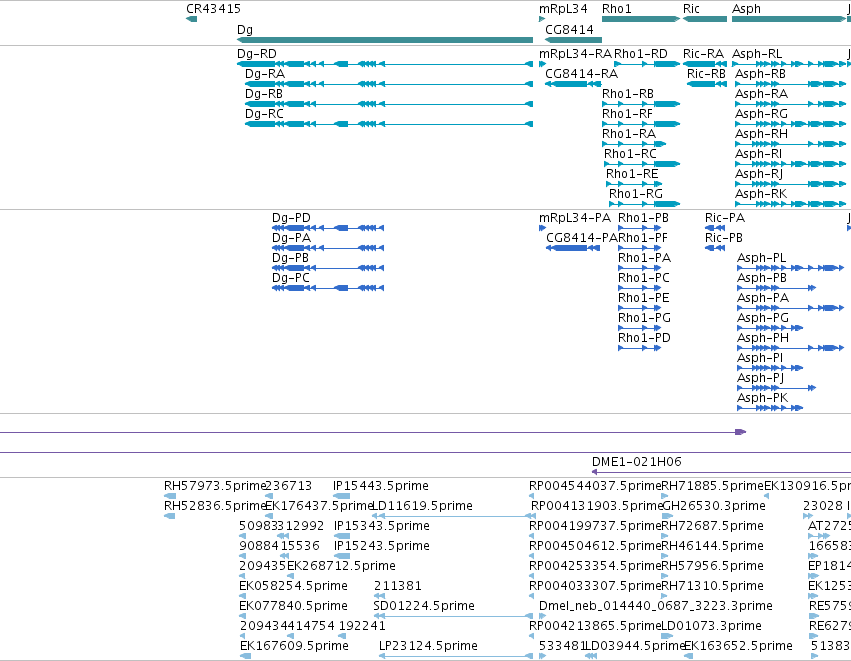Select the RH57973.5prime EST label
This screenshot has height=661, width=851.
click(214, 486)
